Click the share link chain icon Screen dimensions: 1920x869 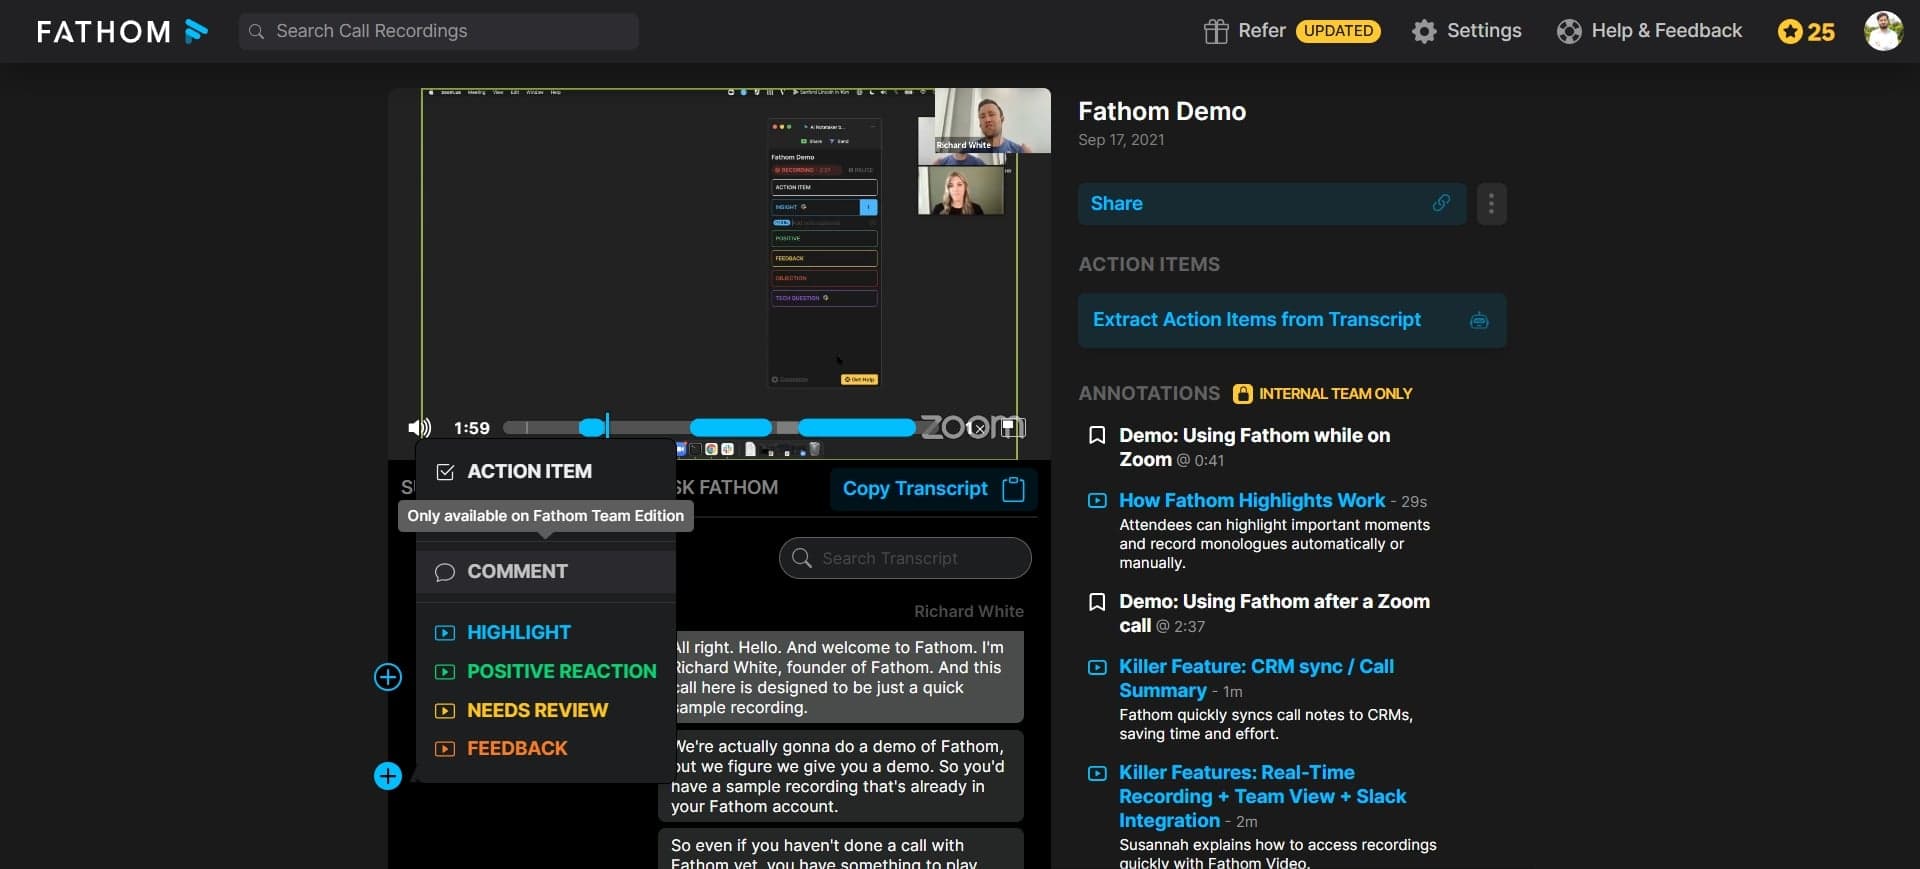click(x=1440, y=203)
